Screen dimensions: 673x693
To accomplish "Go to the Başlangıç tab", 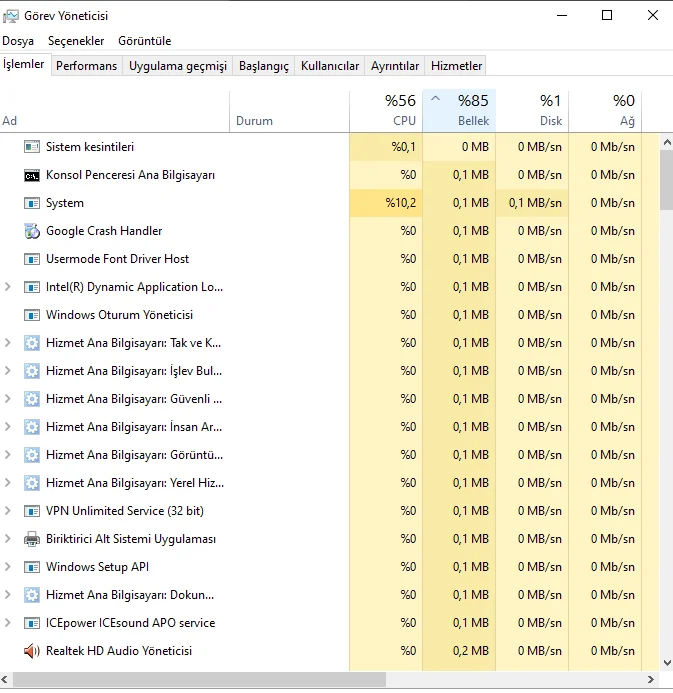I will [x=263, y=66].
